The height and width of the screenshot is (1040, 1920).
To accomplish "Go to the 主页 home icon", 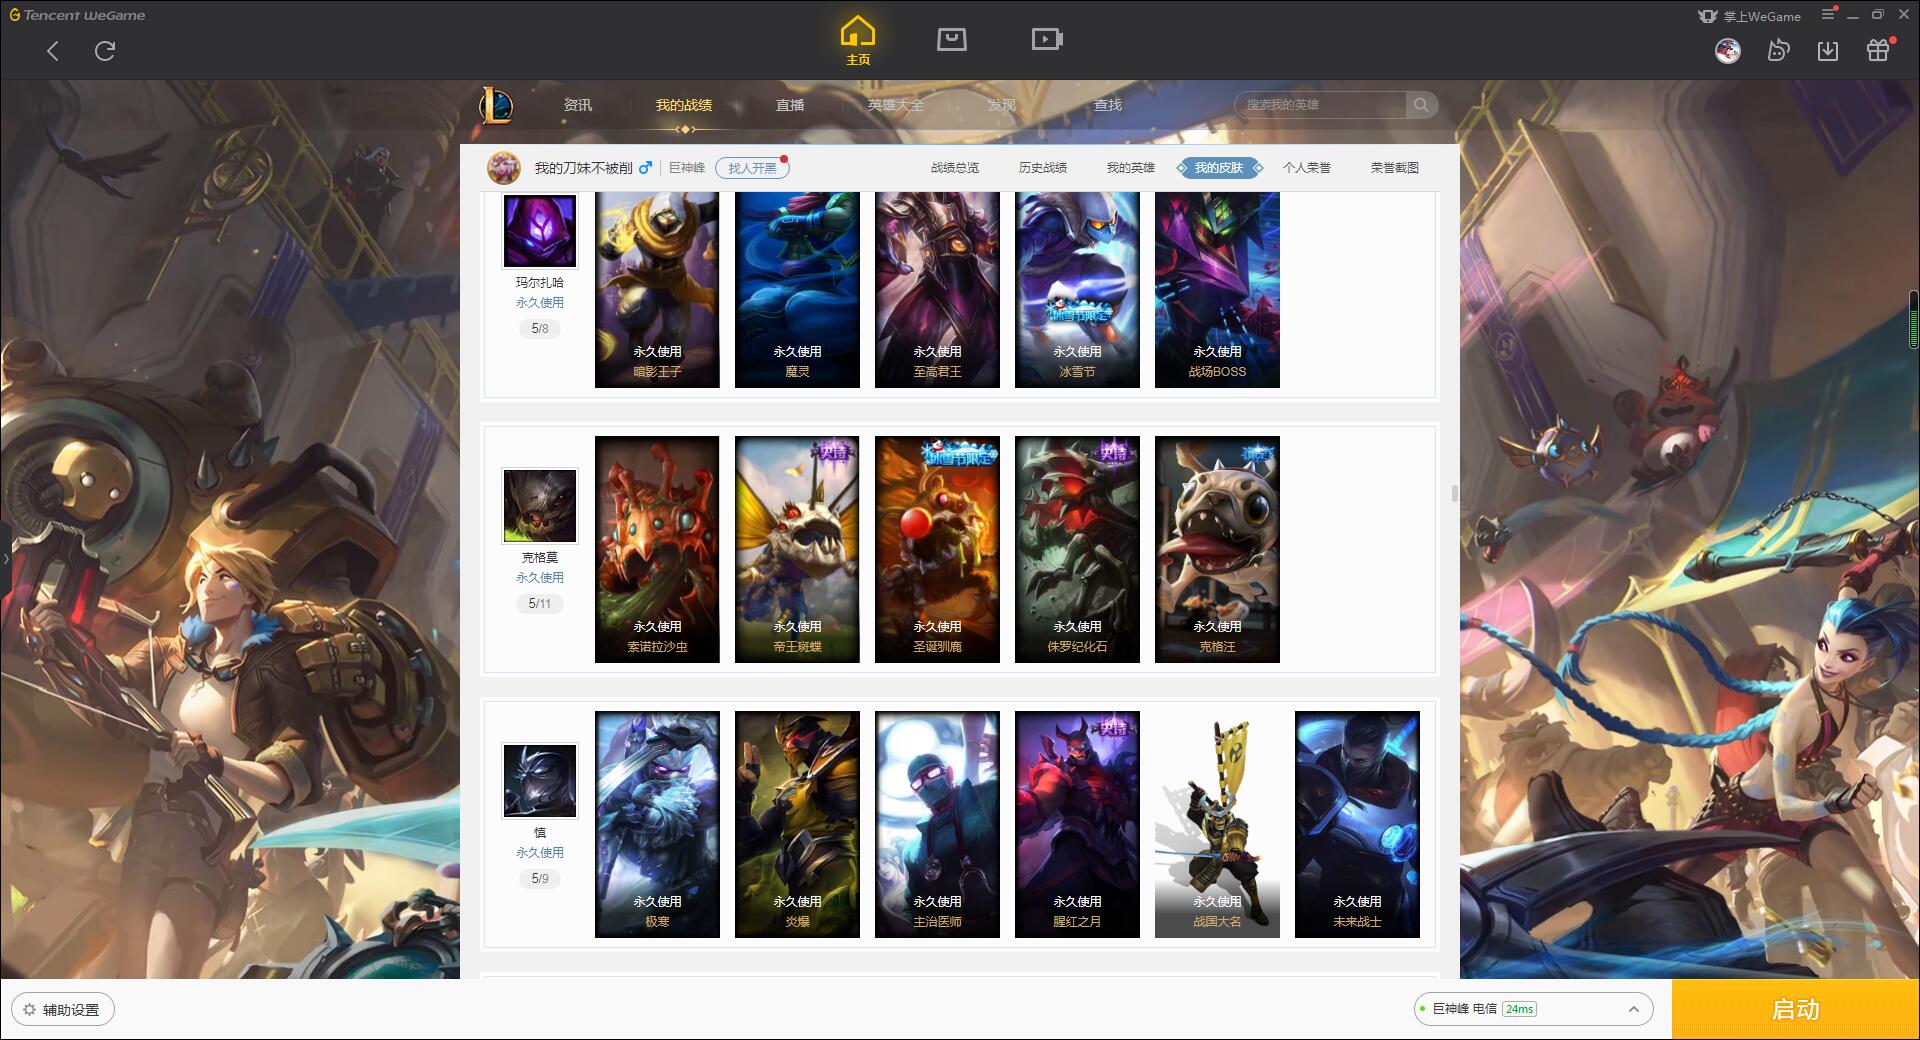I will (x=857, y=41).
